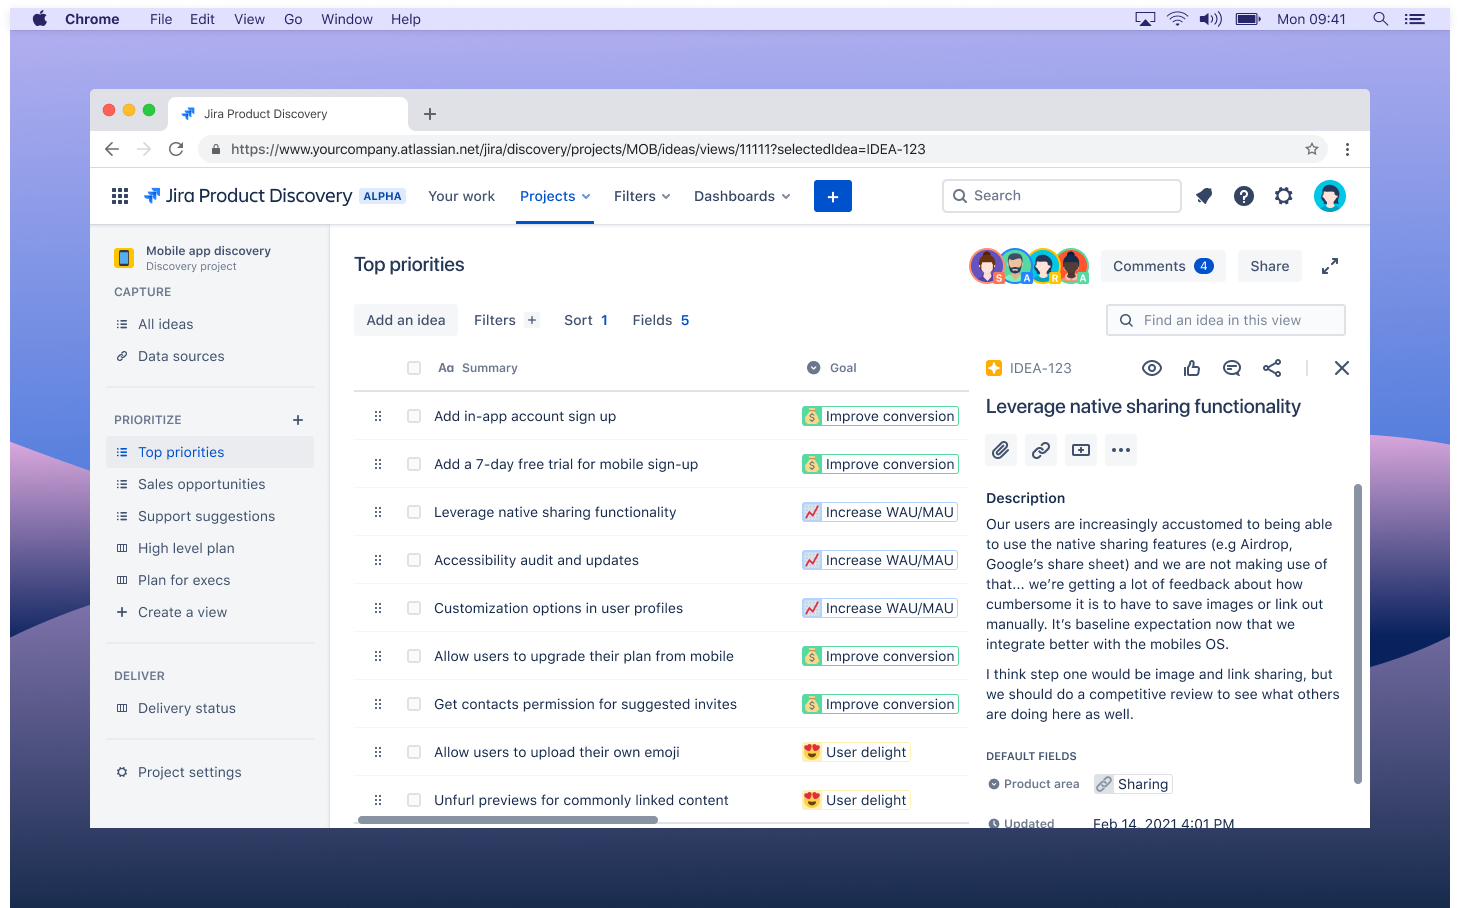Open the idea comments speech bubble icon

click(1232, 368)
